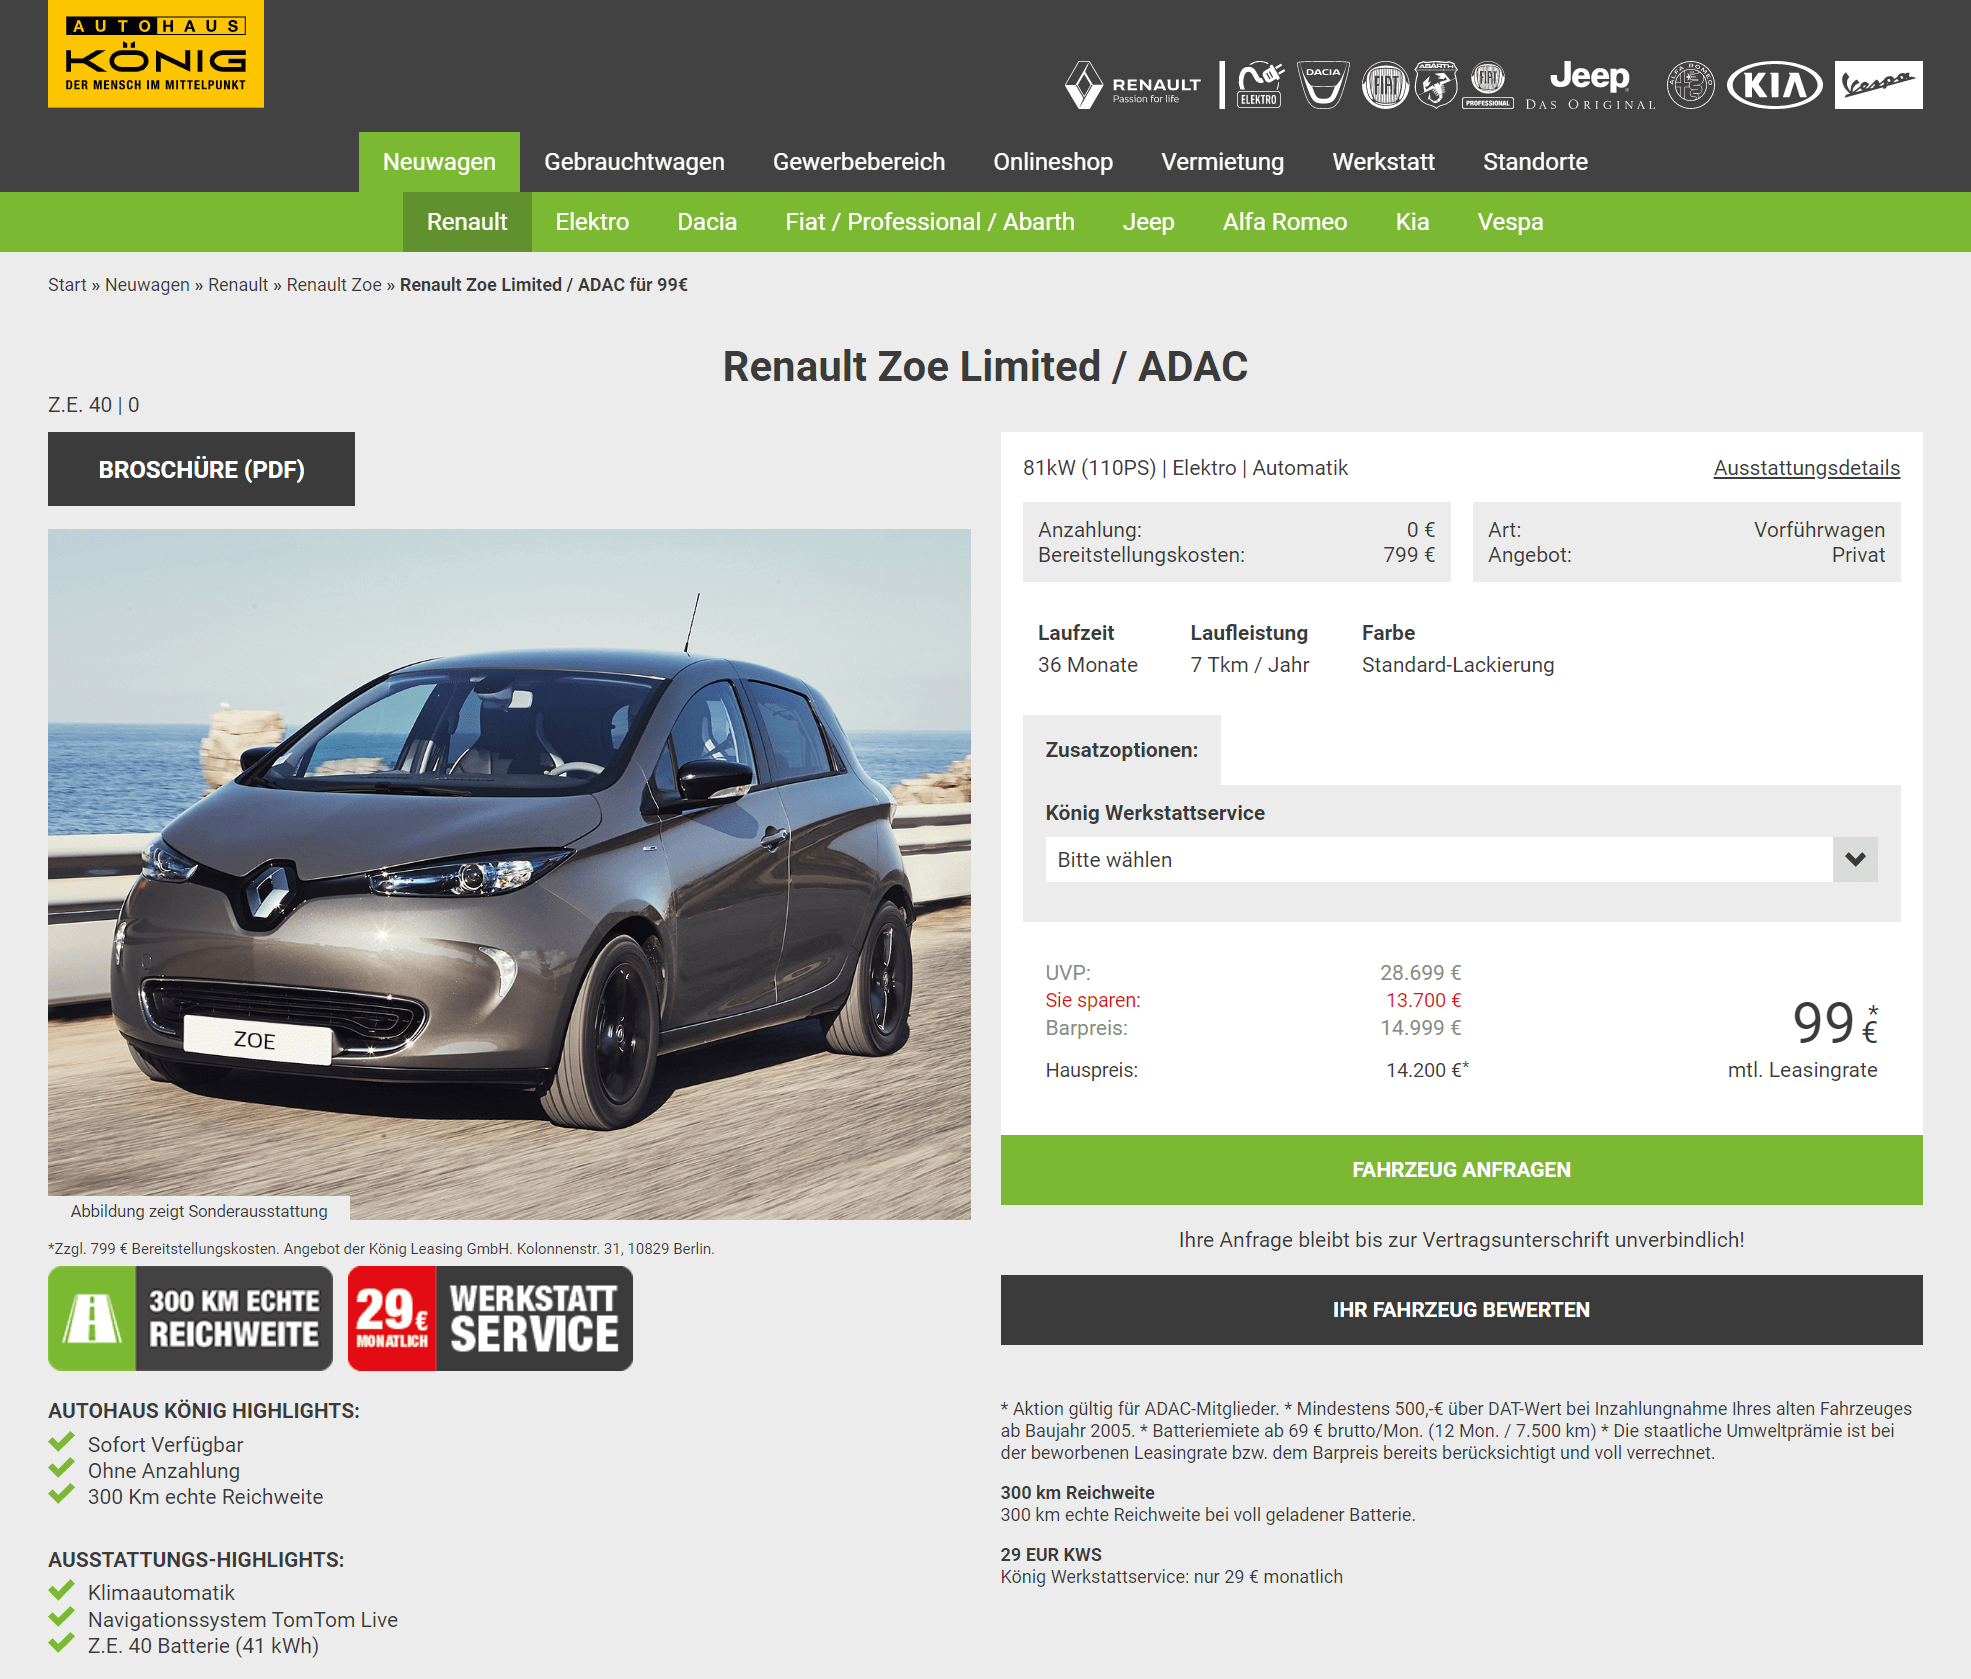Open the Bitte wählen select field
Image resolution: width=1971 pixels, height=1679 pixels.
(1461, 860)
